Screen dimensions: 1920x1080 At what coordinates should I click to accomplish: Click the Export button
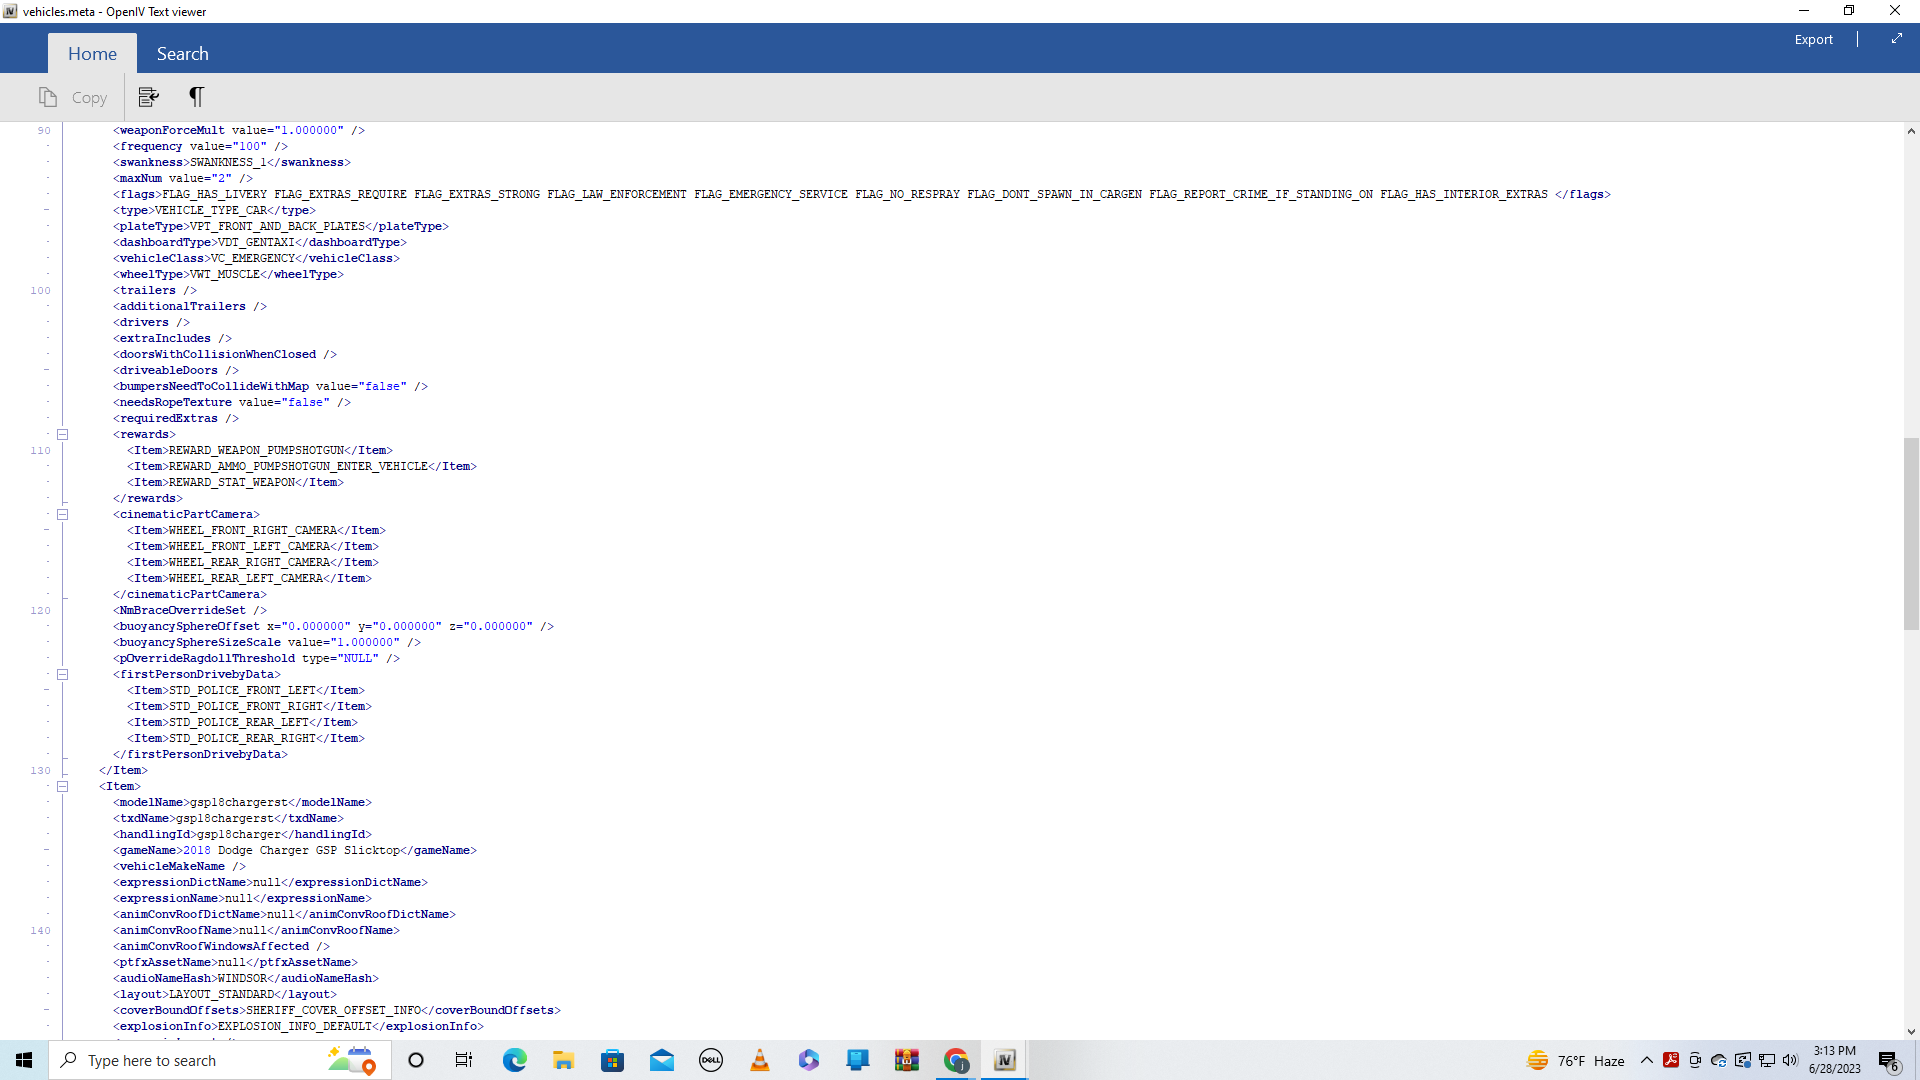(1813, 40)
